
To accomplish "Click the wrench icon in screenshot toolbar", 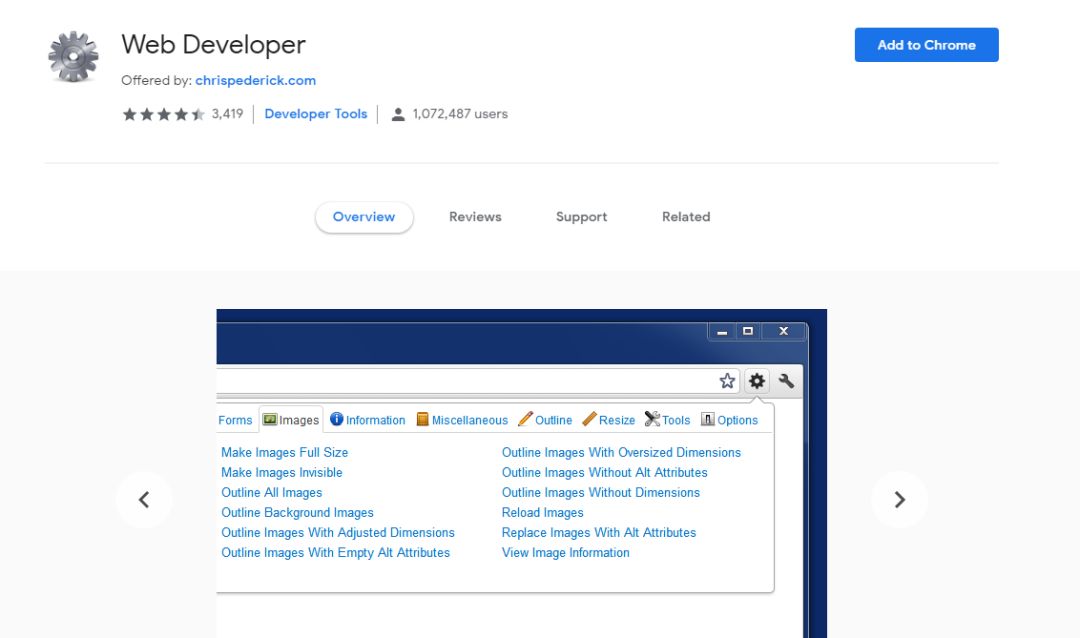I will (x=786, y=381).
